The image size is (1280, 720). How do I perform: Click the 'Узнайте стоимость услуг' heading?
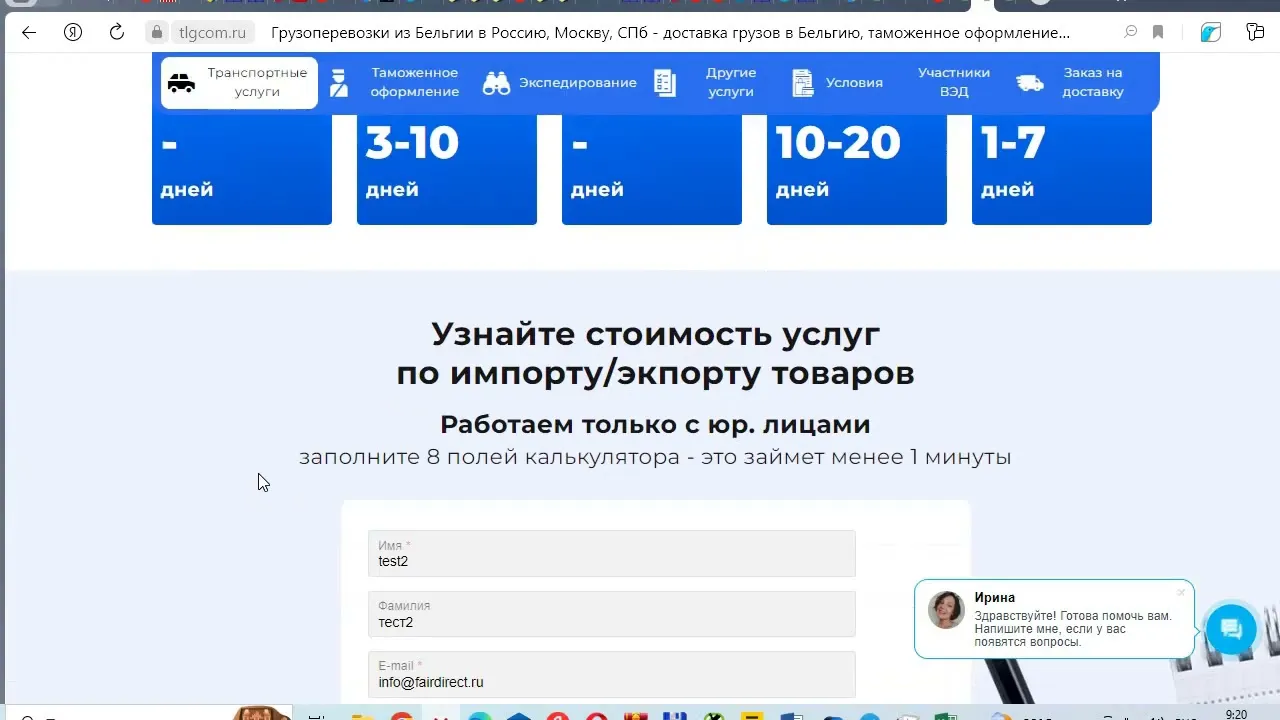(655, 333)
